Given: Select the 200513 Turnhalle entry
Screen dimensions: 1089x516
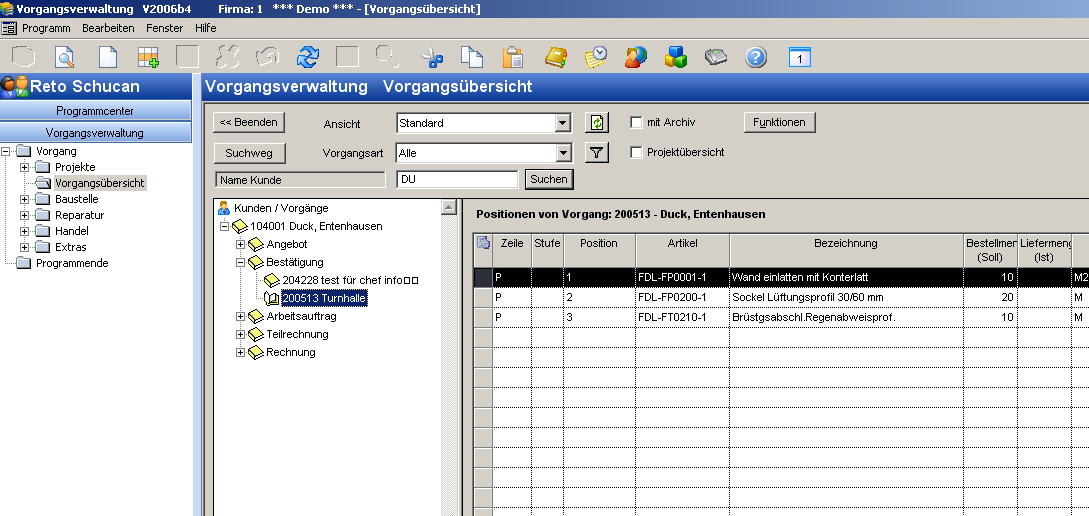Looking at the screenshot, I should tap(324, 299).
